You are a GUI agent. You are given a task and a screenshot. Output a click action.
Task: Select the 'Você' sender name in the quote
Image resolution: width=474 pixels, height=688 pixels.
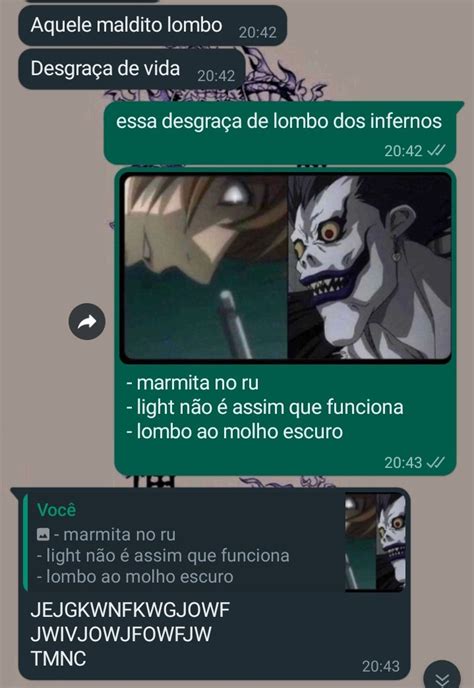57,510
